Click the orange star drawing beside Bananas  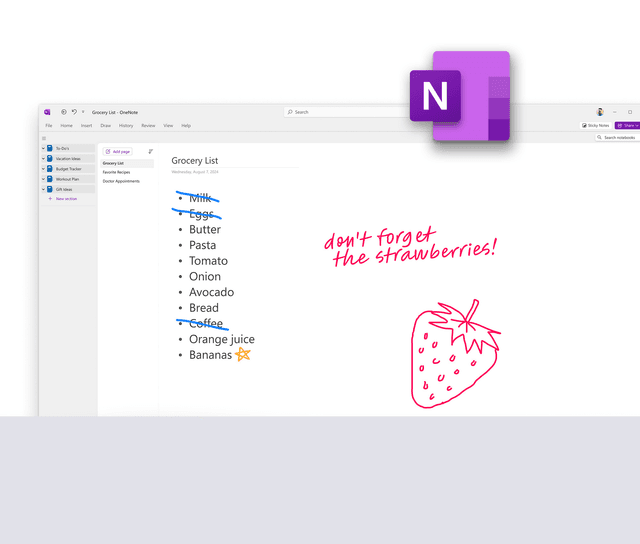coord(243,354)
